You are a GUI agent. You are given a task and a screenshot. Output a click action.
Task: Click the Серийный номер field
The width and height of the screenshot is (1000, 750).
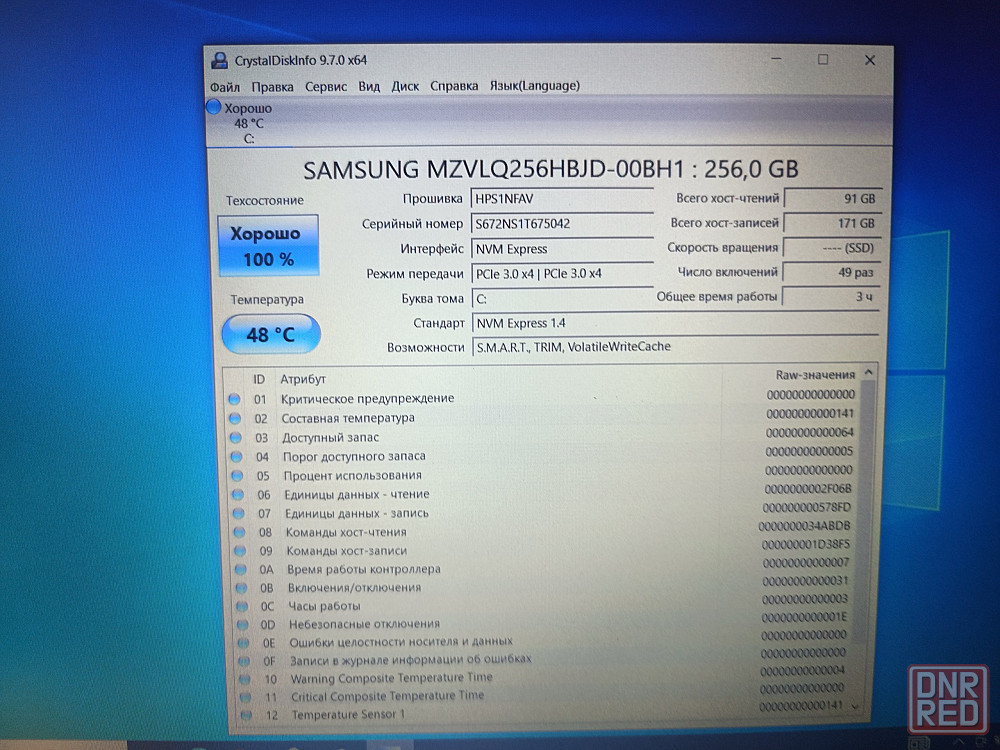click(562, 224)
